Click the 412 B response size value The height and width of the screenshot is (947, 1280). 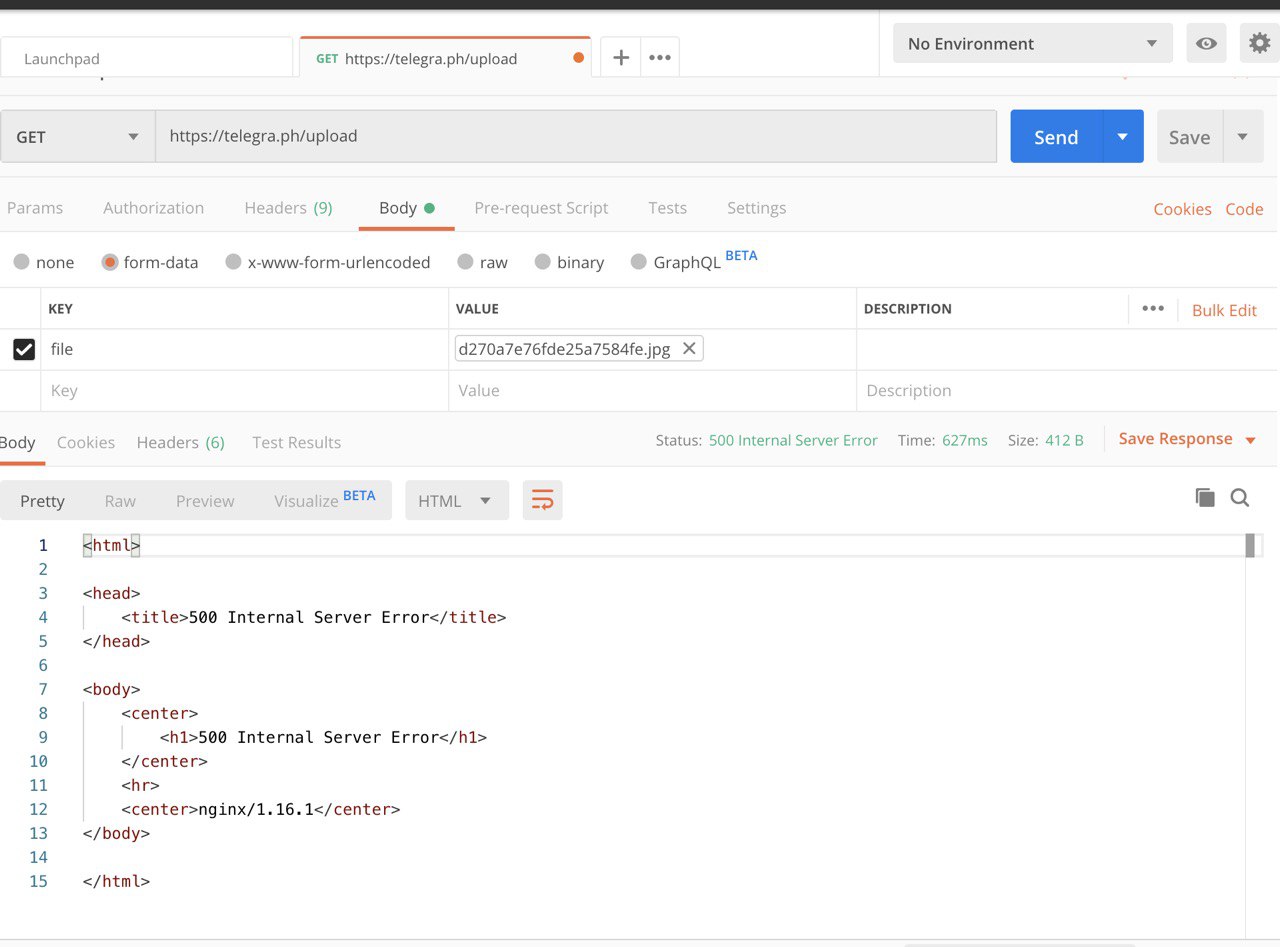pos(1064,440)
